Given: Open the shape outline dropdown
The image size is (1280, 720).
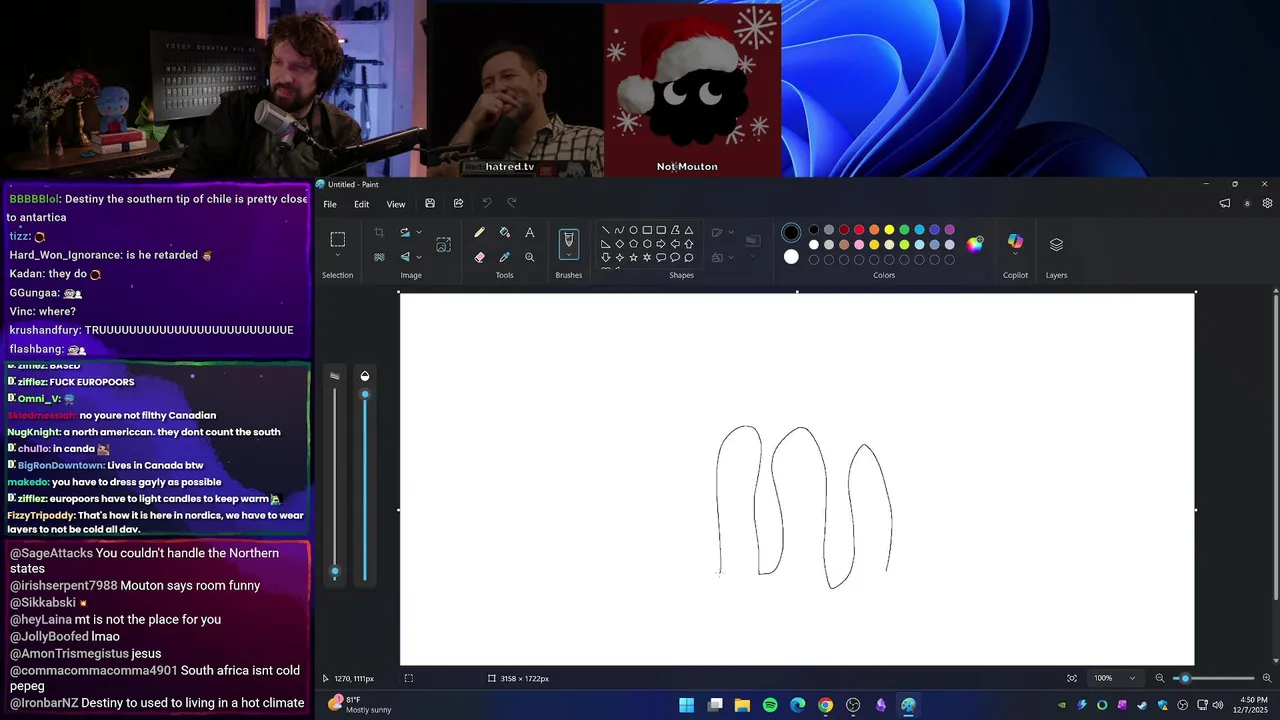Looking at the screenshot, I should pyautogui.click(x=729, y=233).
